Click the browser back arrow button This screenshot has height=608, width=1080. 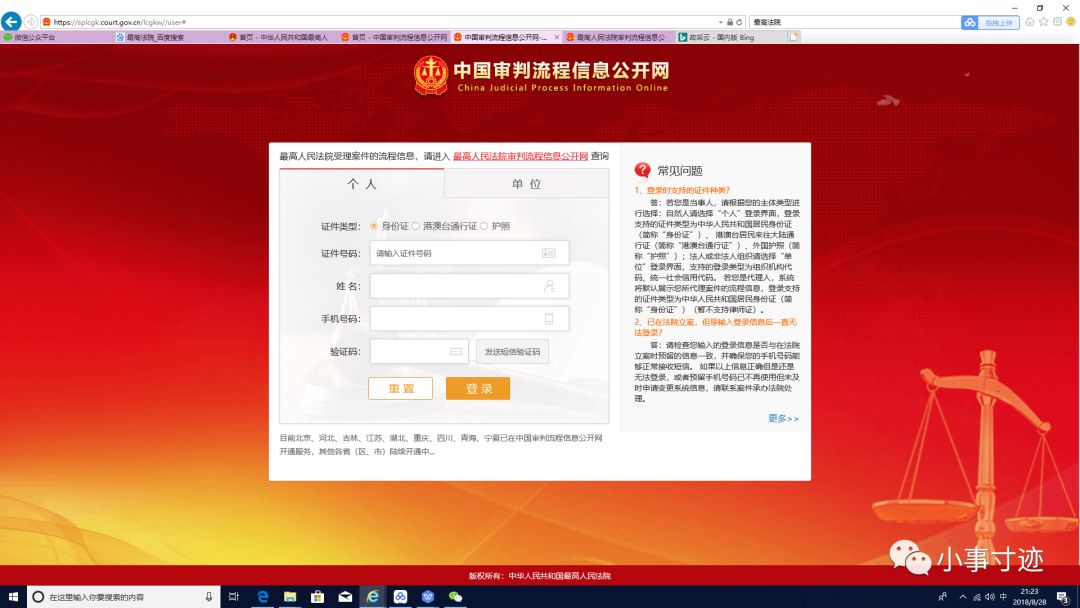click(11, 22)
